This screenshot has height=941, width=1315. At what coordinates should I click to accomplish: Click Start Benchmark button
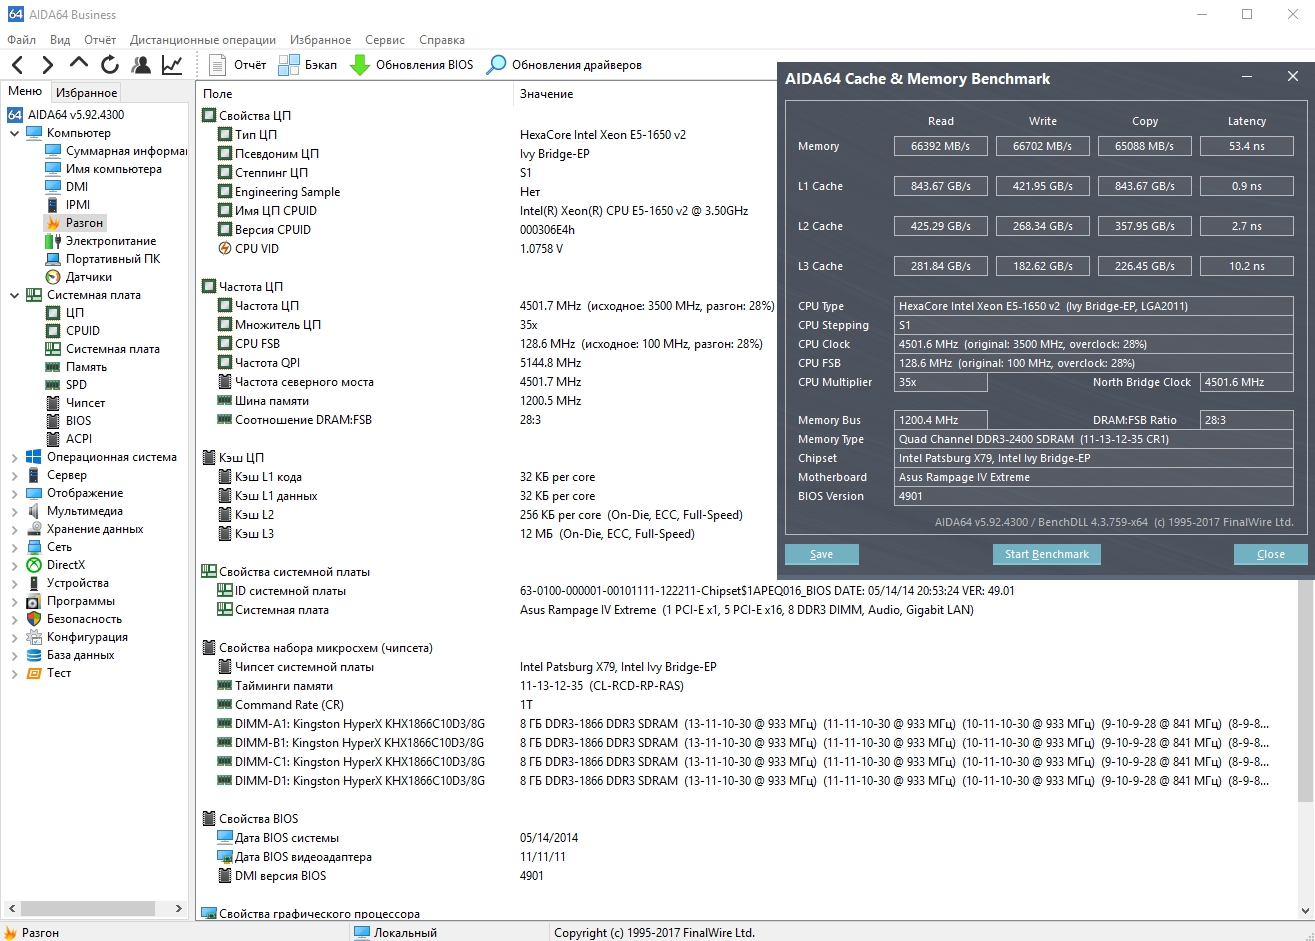(1047, 554)
